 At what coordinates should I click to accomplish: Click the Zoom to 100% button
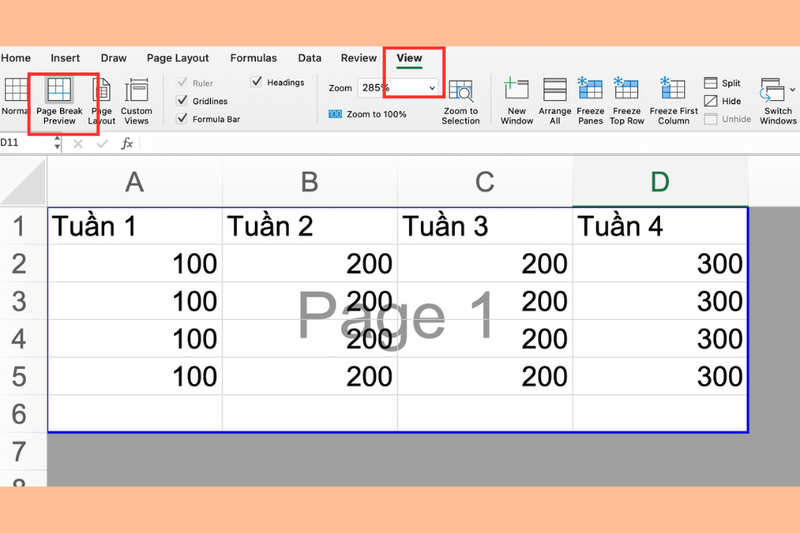tap(367, 114)
